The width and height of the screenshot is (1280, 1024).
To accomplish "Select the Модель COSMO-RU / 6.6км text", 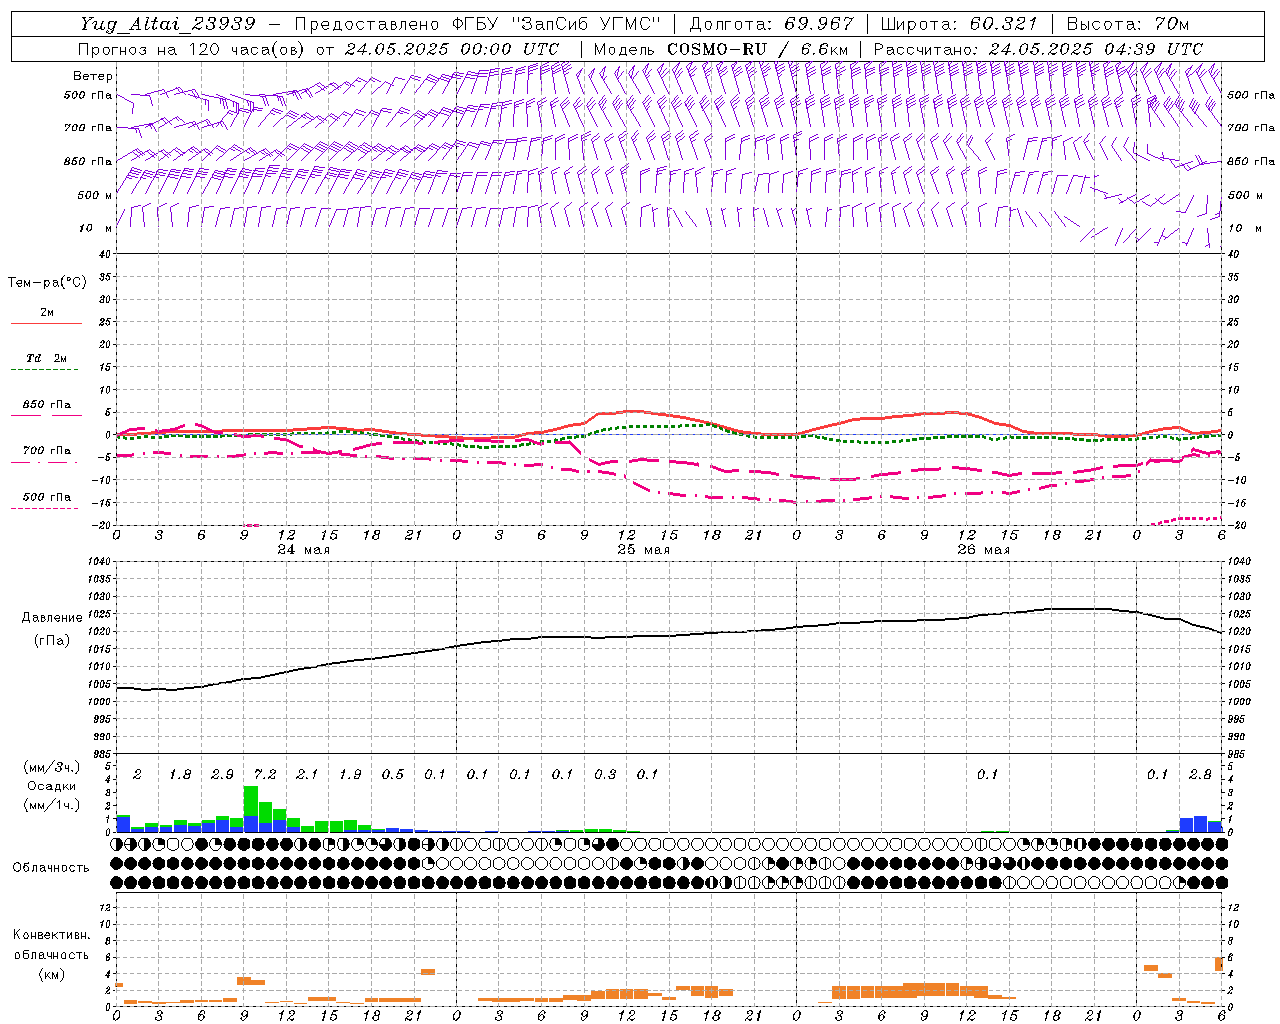I will (x=721, y=49).
